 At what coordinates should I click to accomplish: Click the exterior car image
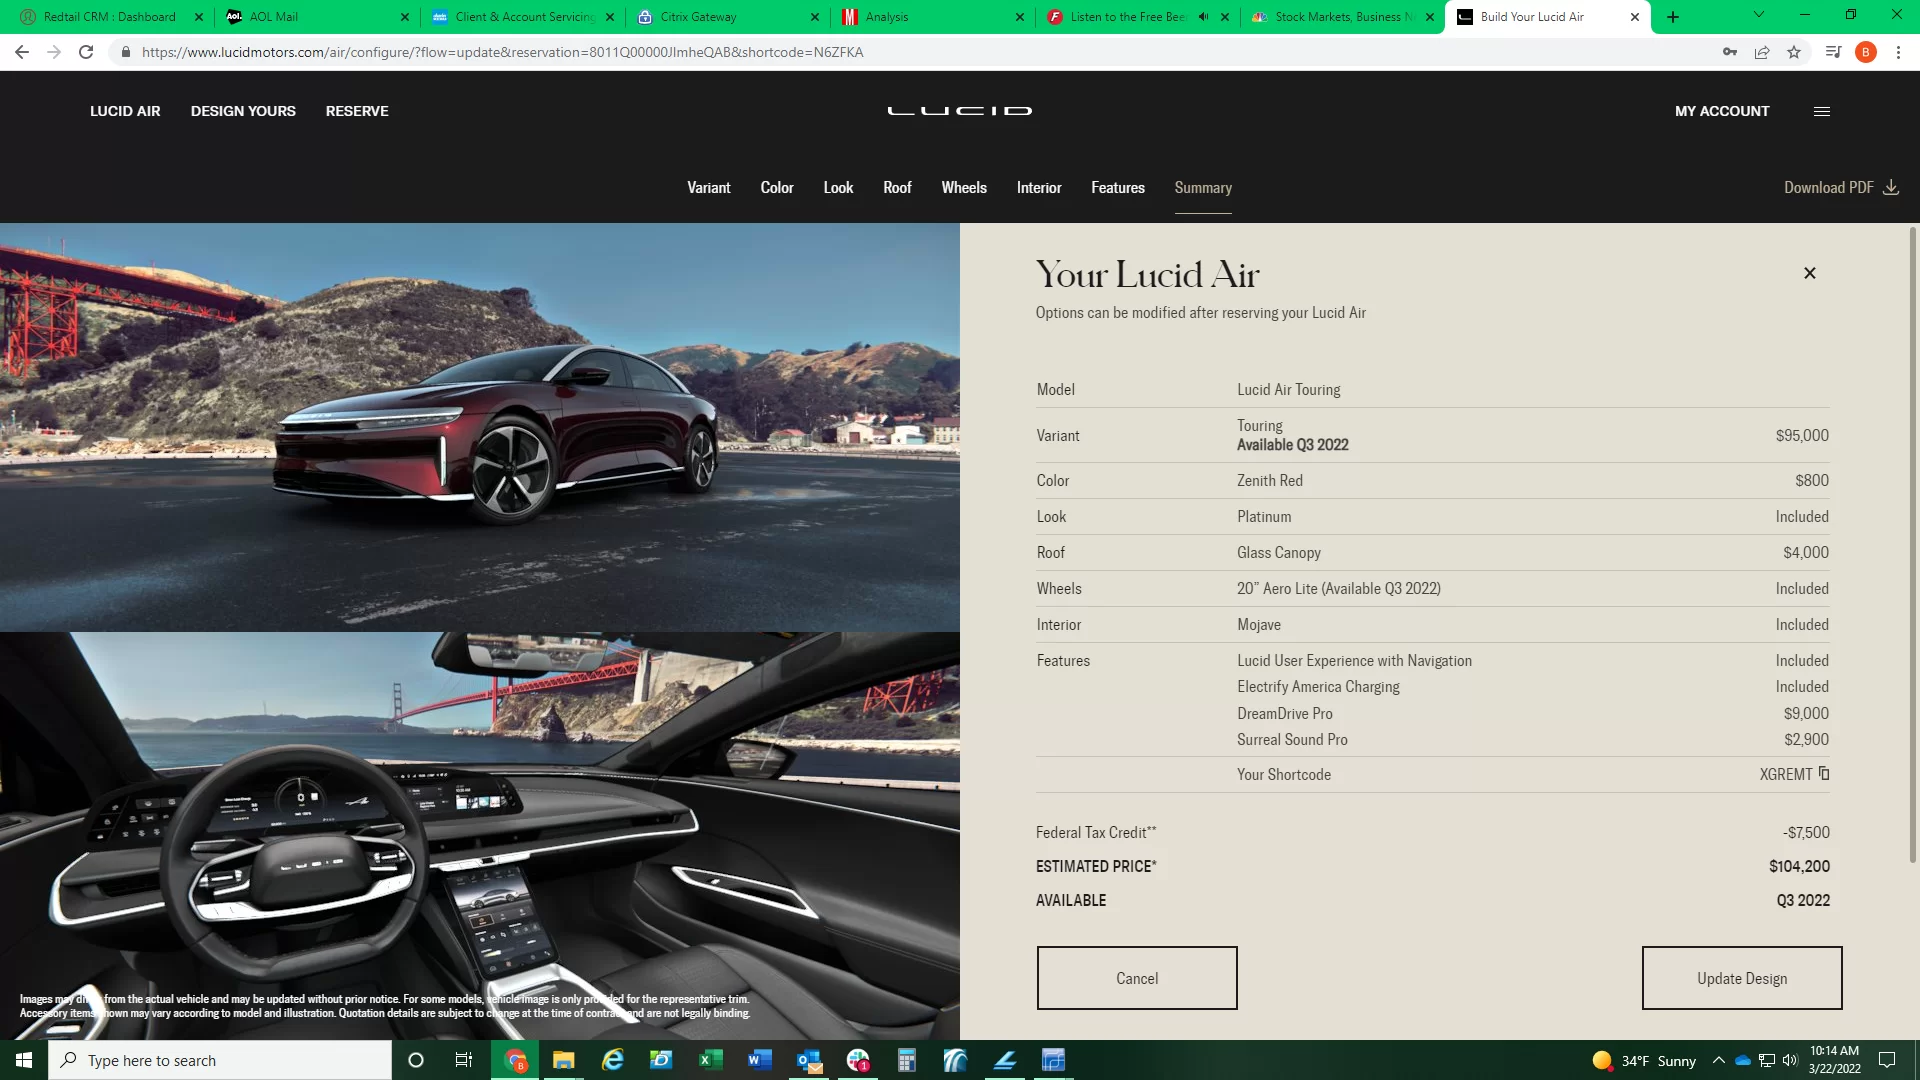[480, 427]
